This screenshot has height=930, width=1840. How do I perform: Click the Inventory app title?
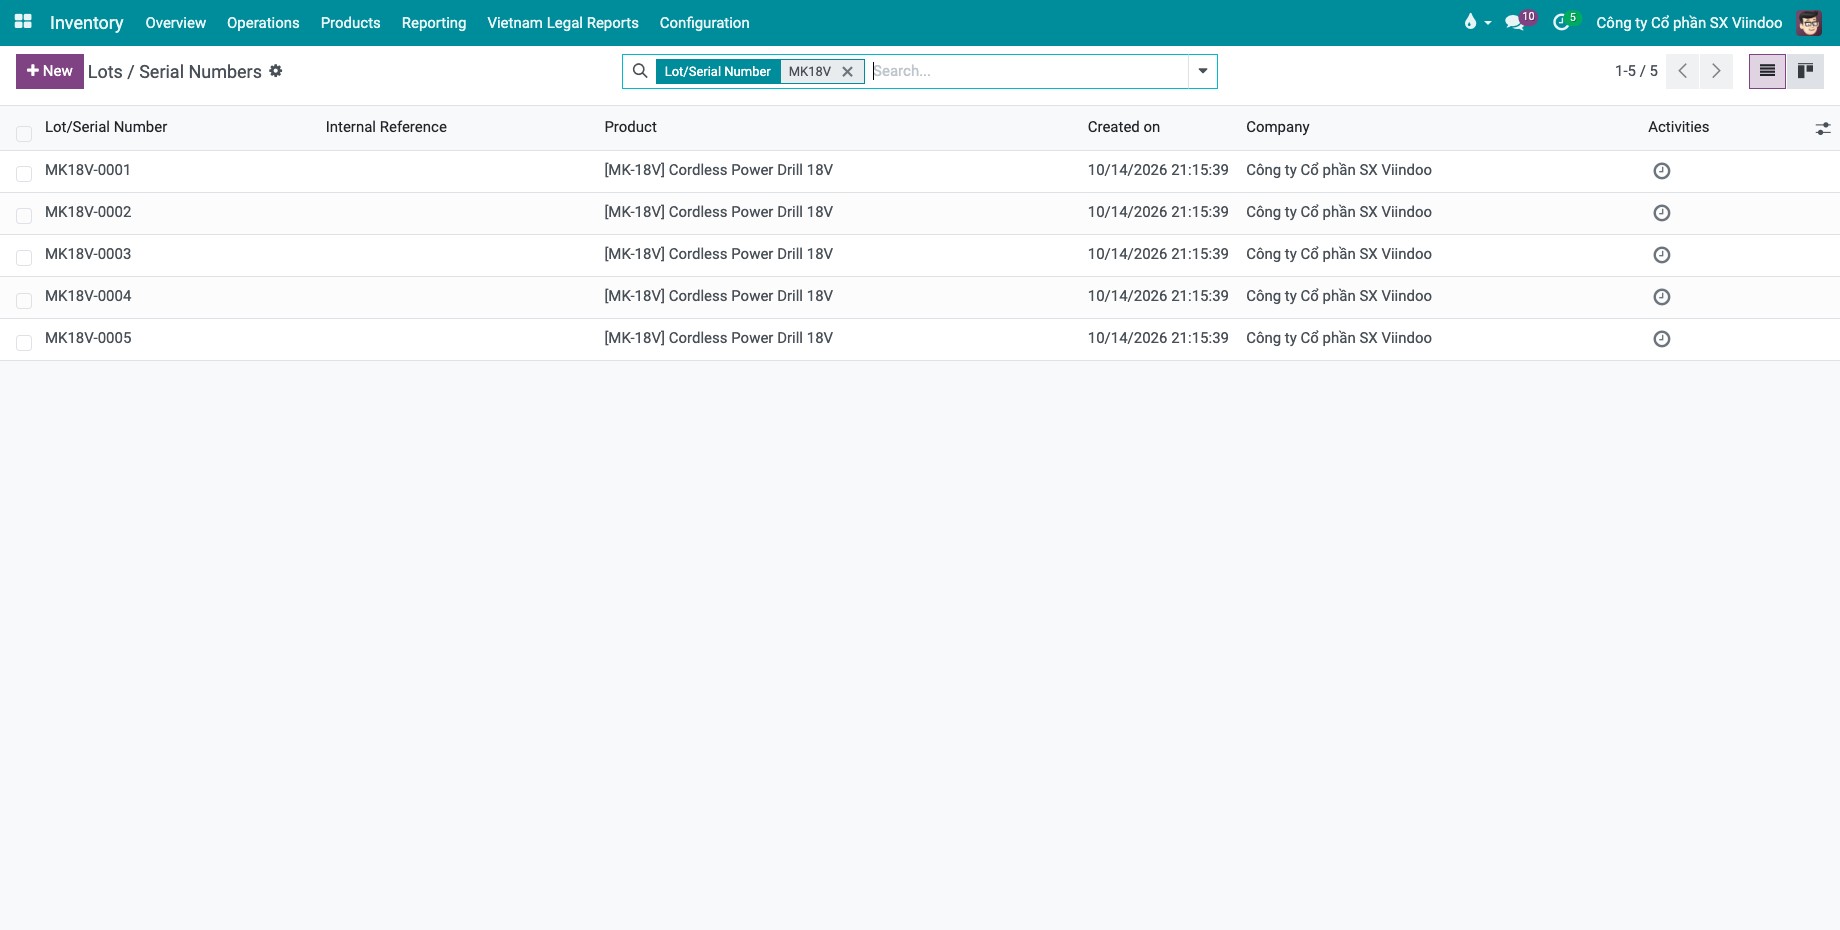pos(87,22)
